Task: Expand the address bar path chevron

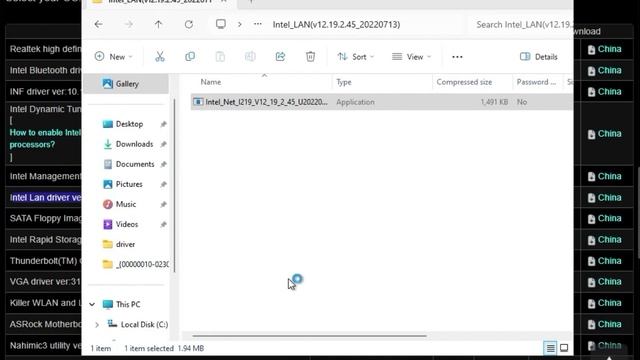Action: pos(240,24)
